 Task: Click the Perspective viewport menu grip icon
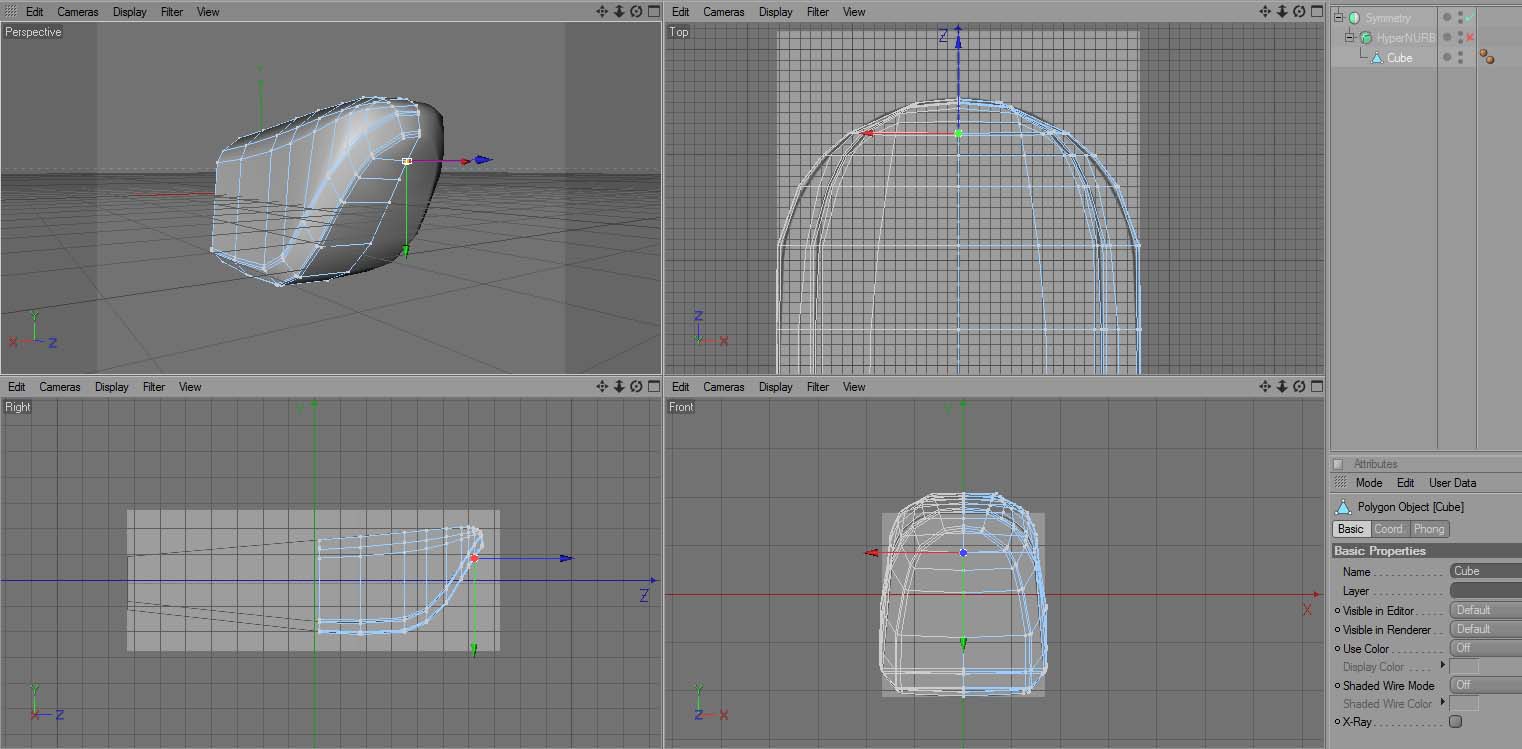pyautogui.click(x=11, y=11)
